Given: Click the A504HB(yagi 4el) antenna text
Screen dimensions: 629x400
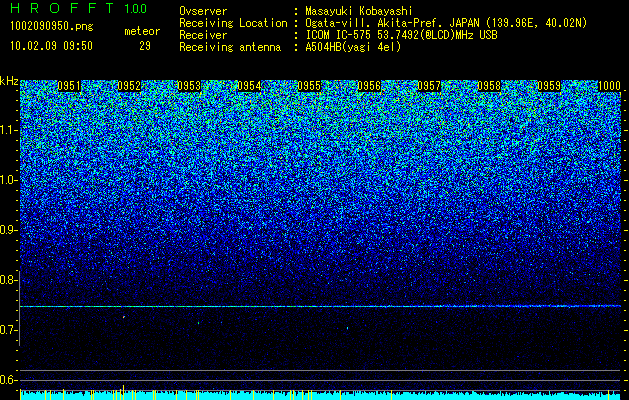Looking at the screenshot, I should [x=353, y=47].
